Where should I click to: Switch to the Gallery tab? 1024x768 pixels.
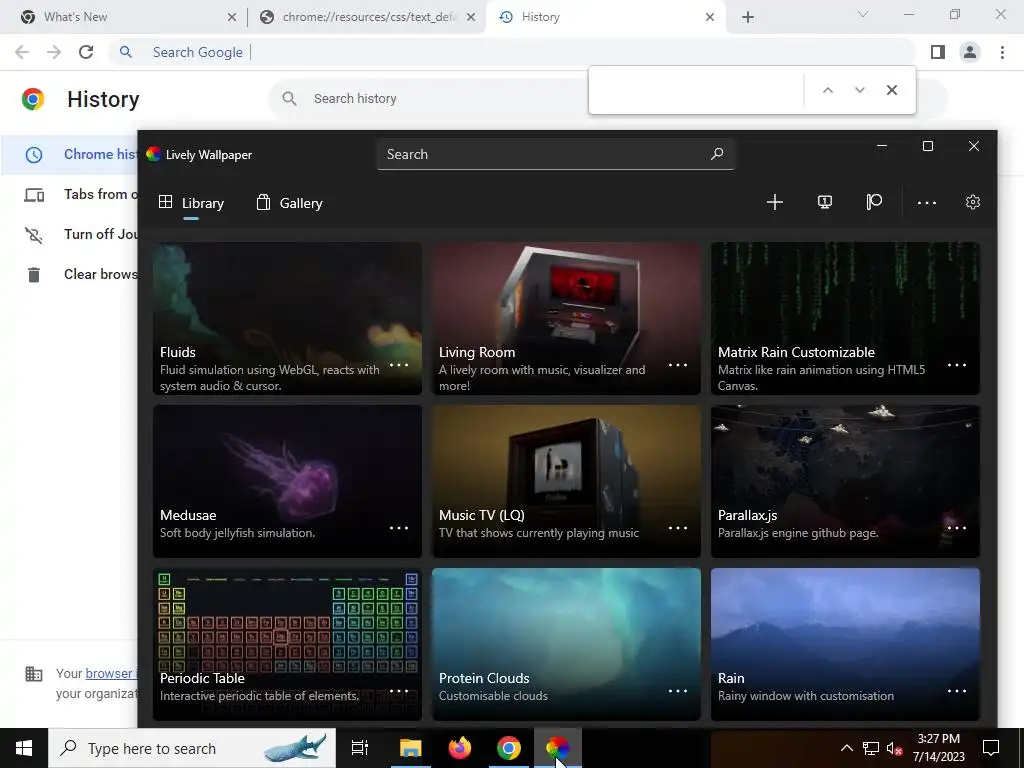pos(289,203)
